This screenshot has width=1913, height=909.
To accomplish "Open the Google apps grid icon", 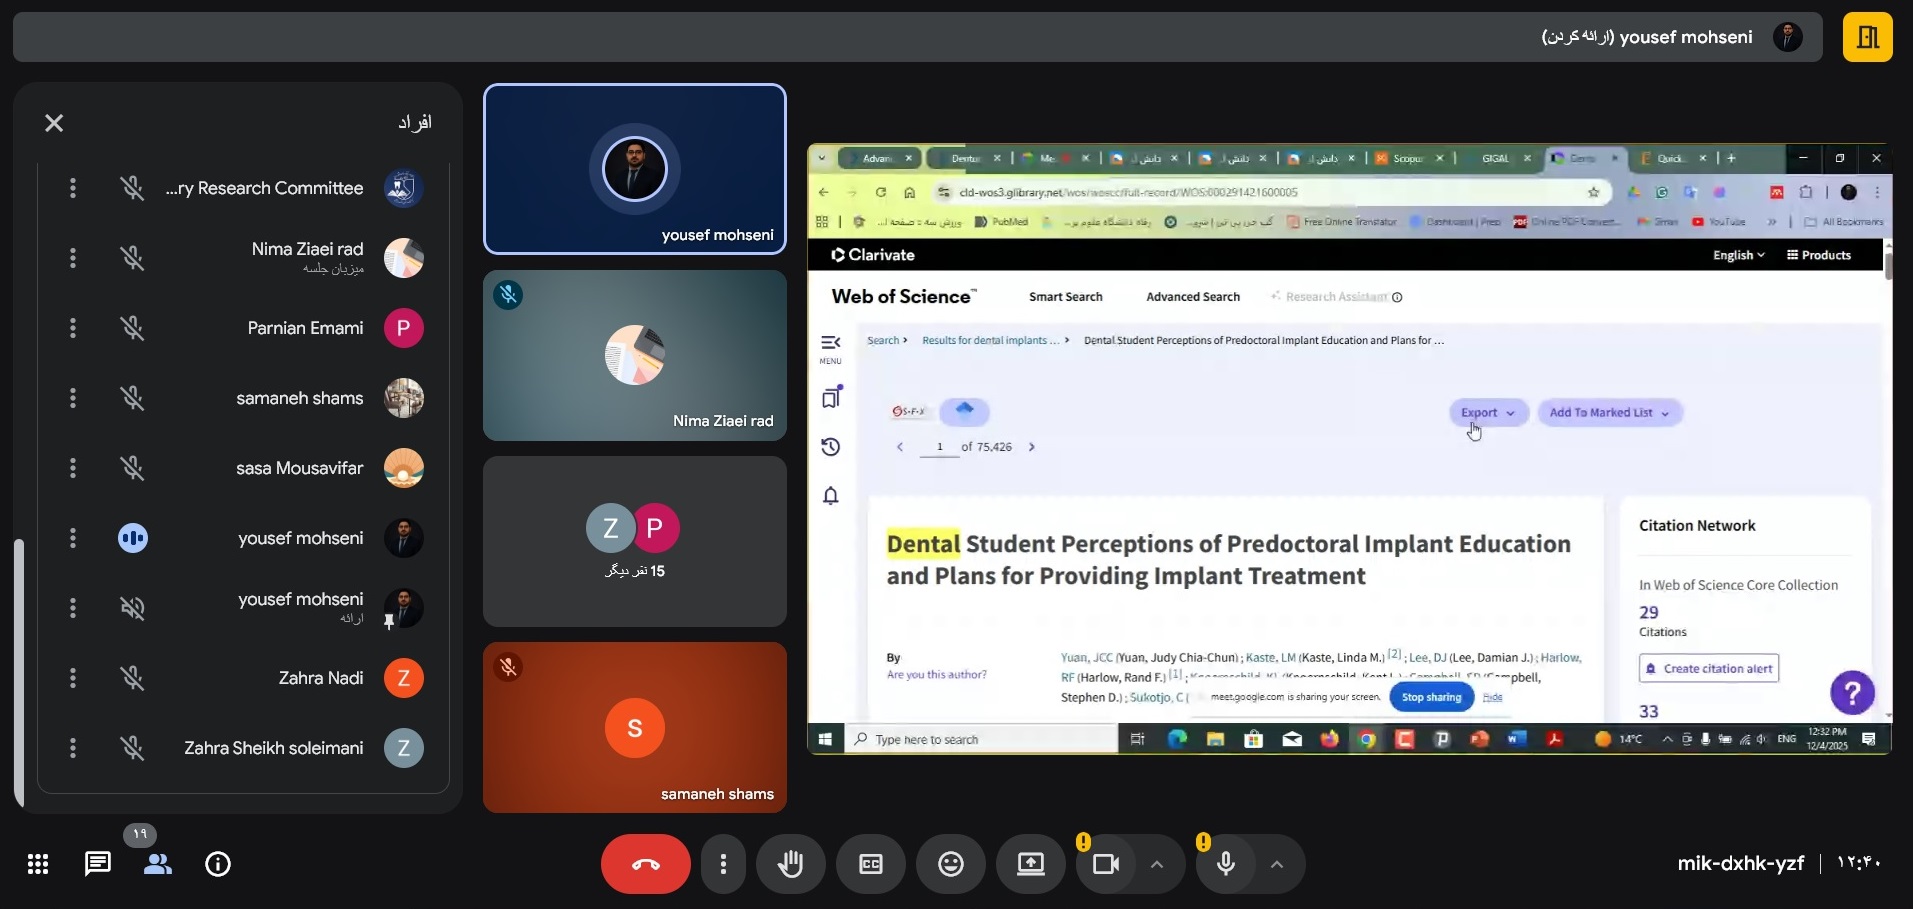I will coord(38,864).
